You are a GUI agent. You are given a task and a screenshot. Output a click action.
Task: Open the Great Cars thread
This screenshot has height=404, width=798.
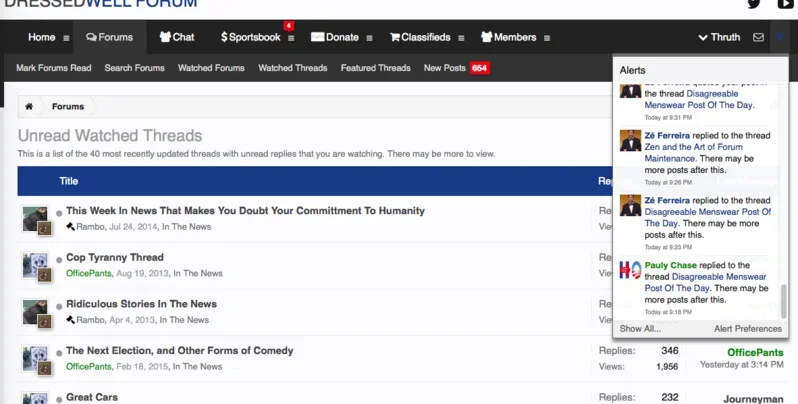point(92,397)
